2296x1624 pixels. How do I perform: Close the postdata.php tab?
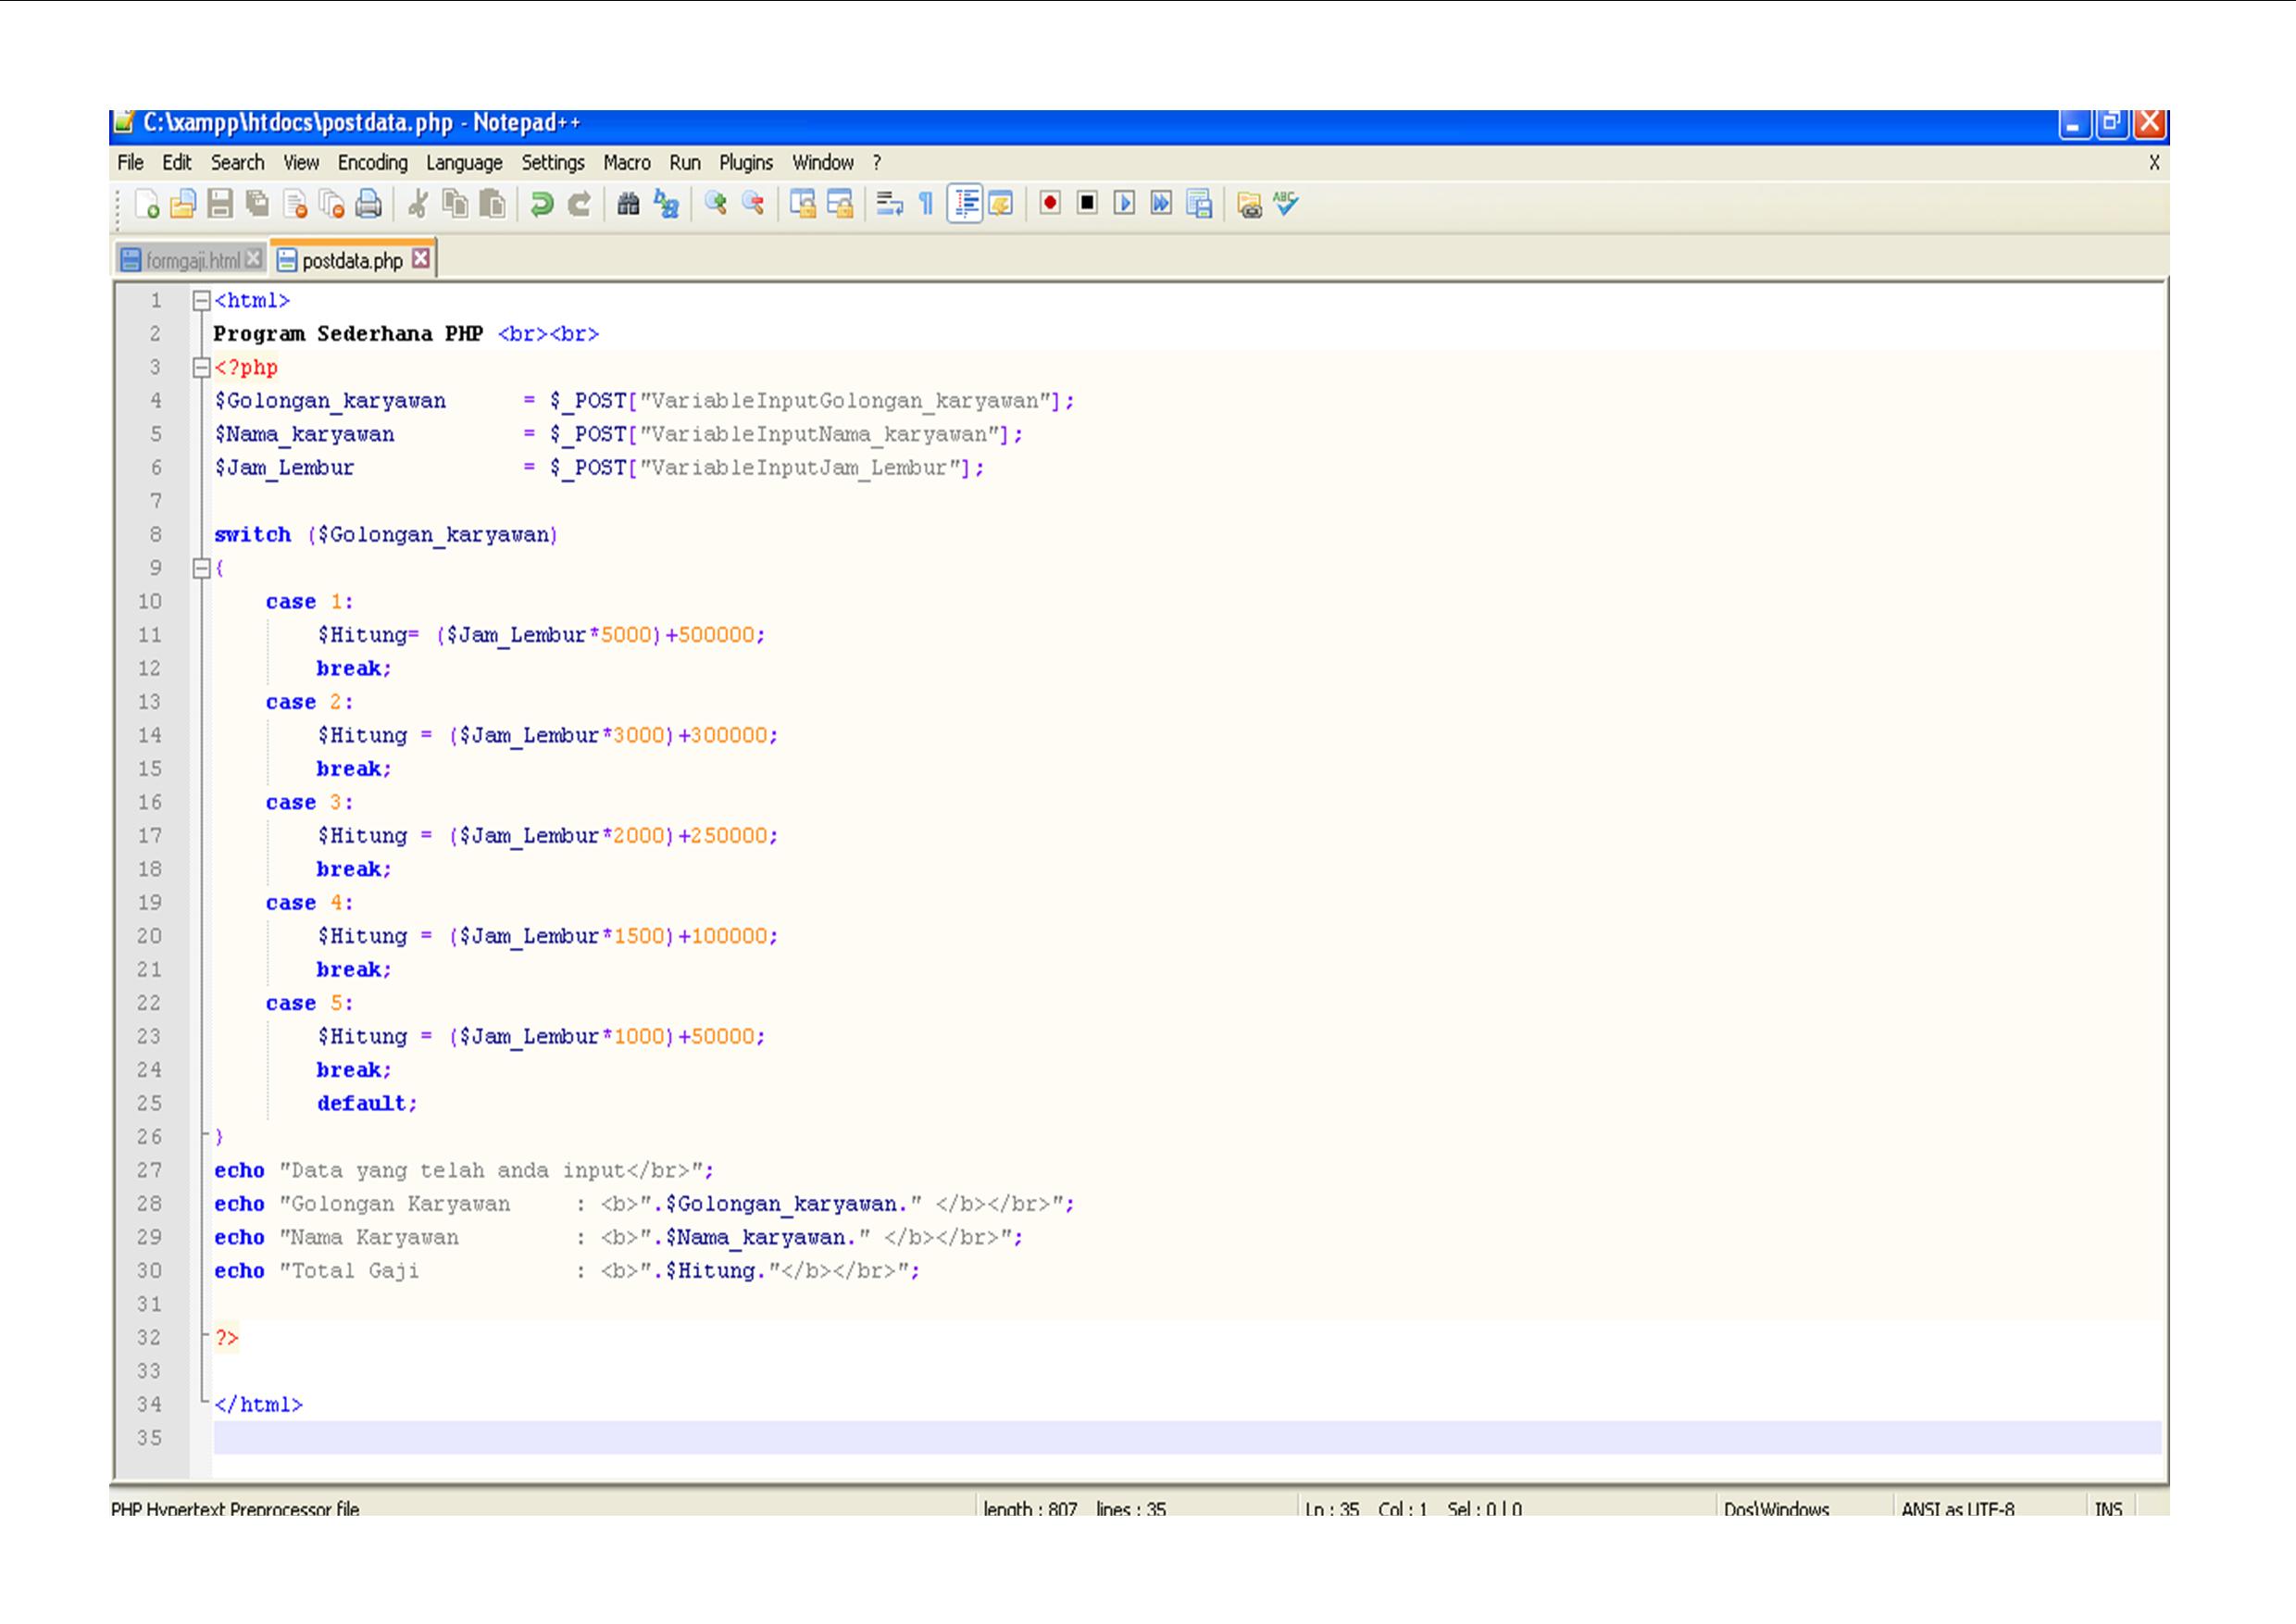pyautogui.click(x=421, y=259)
